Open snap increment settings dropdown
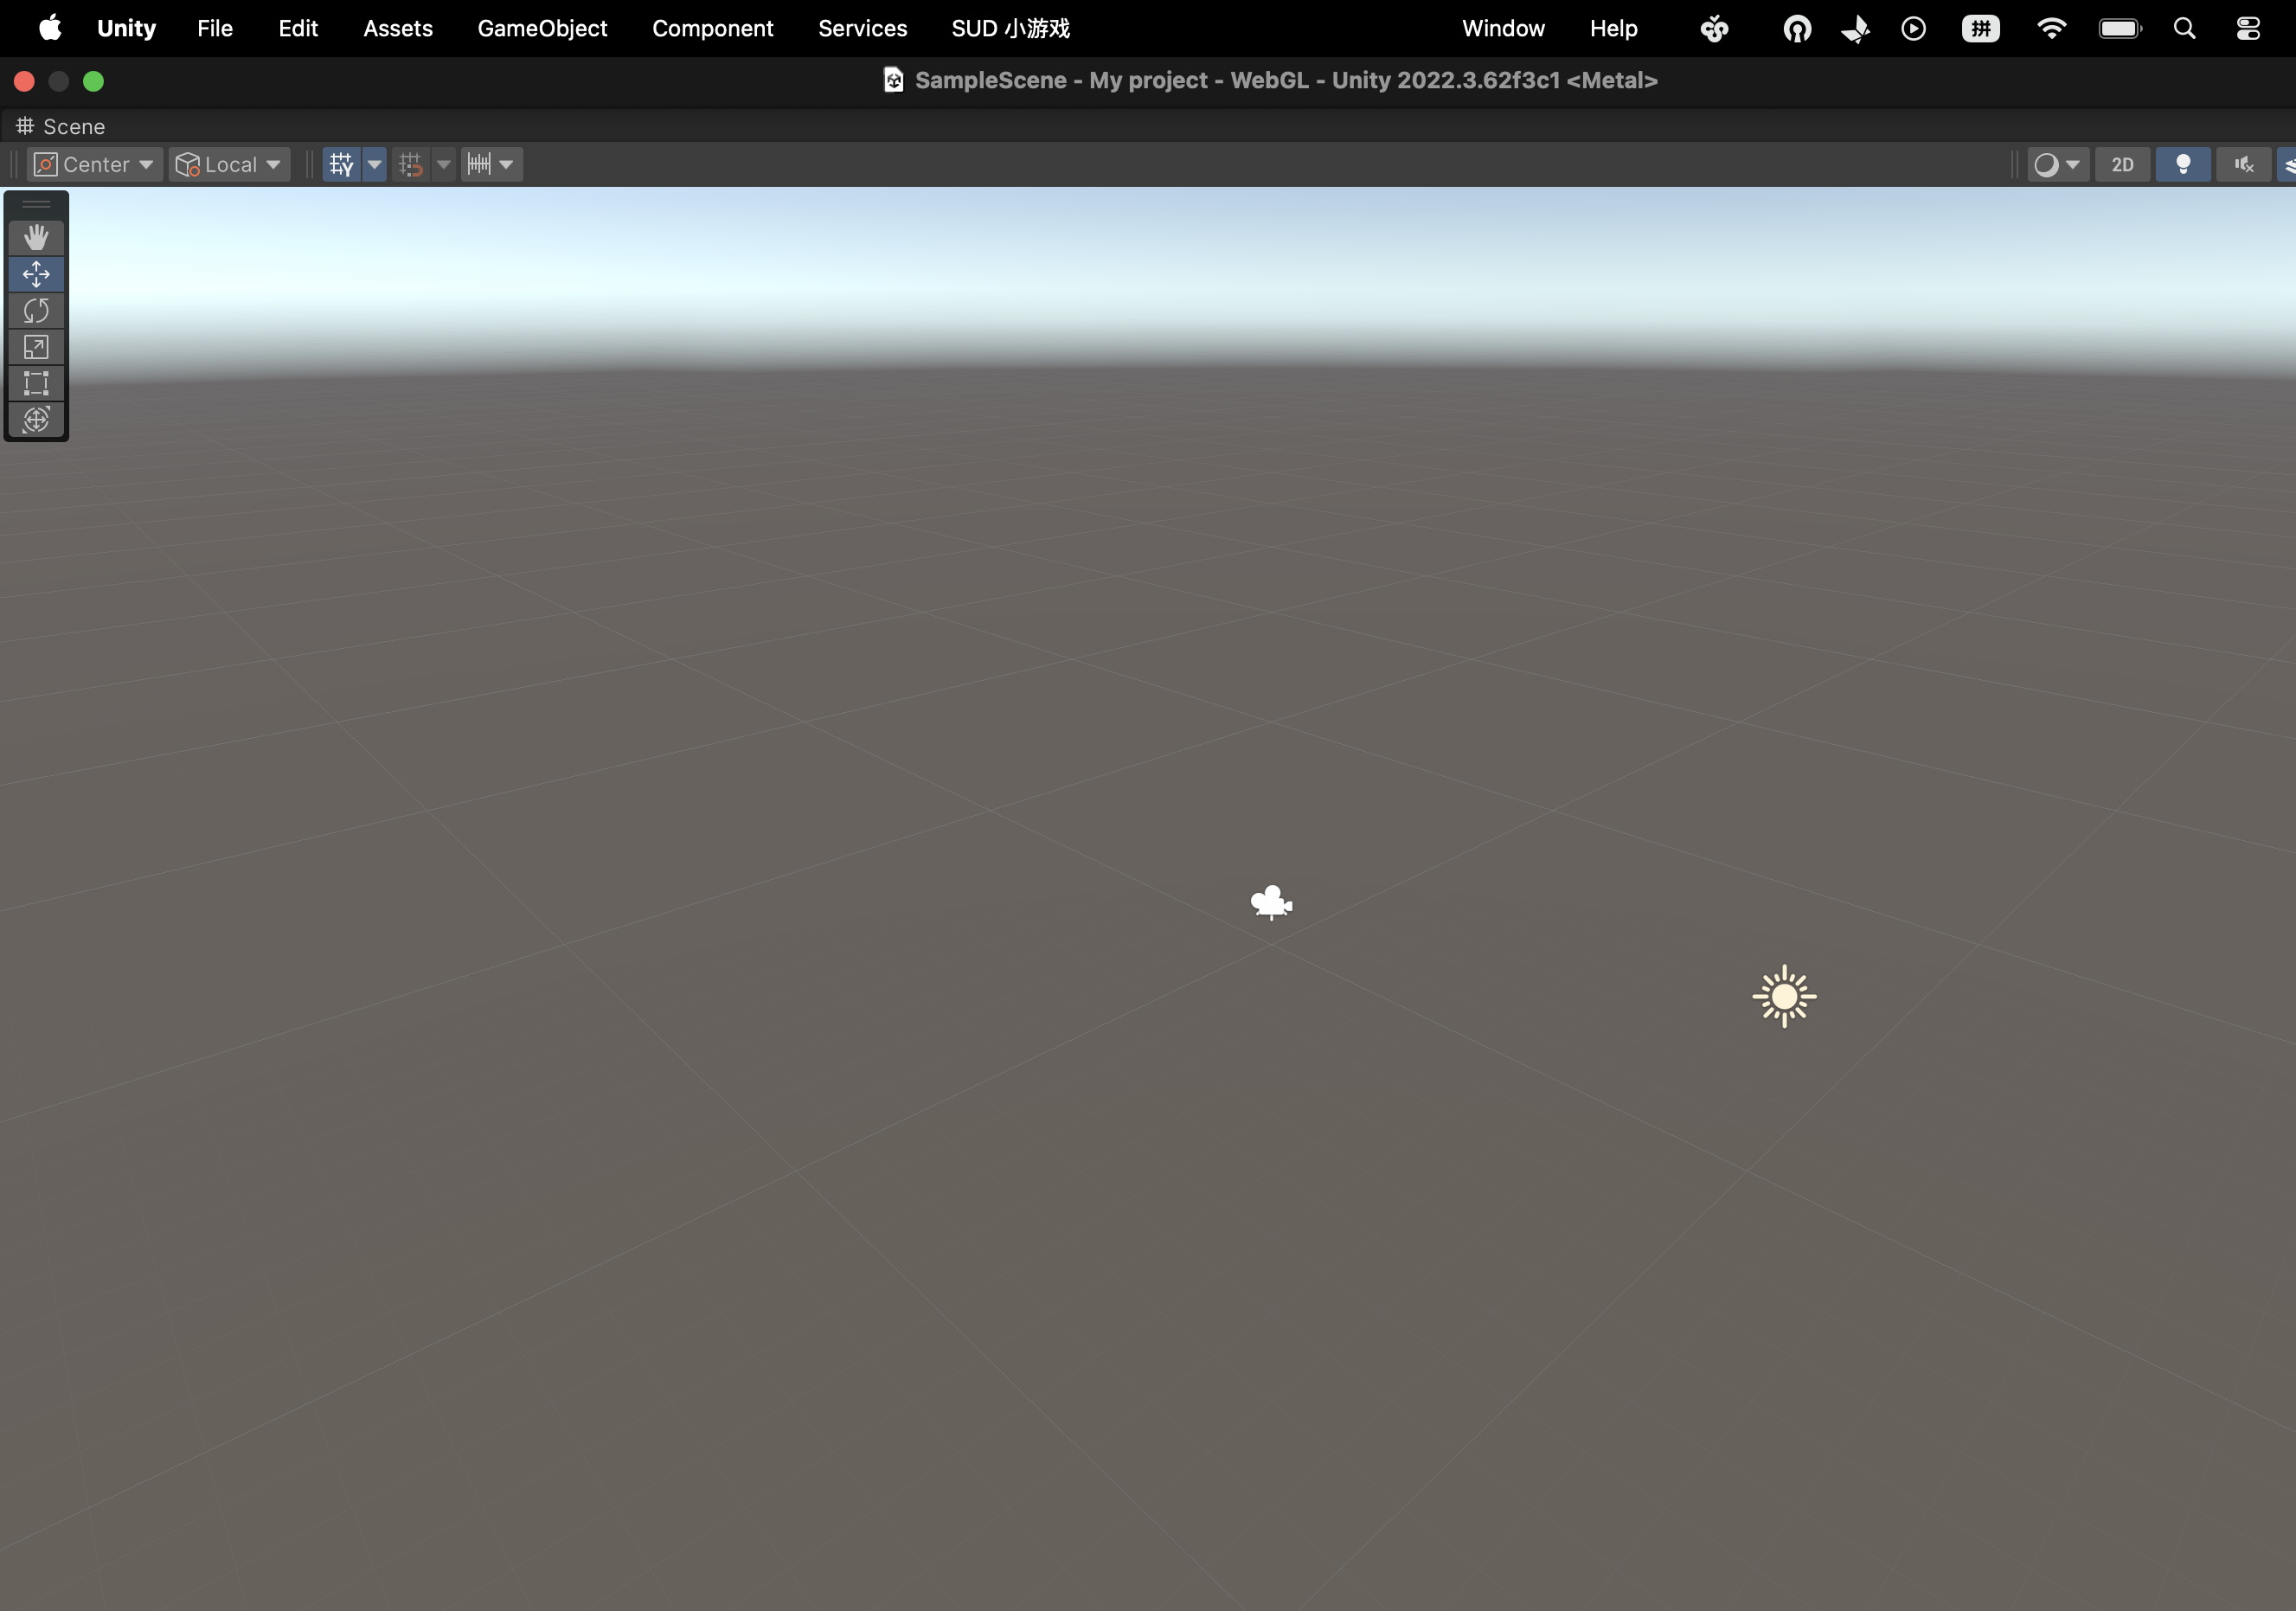 tap(491, 164)
